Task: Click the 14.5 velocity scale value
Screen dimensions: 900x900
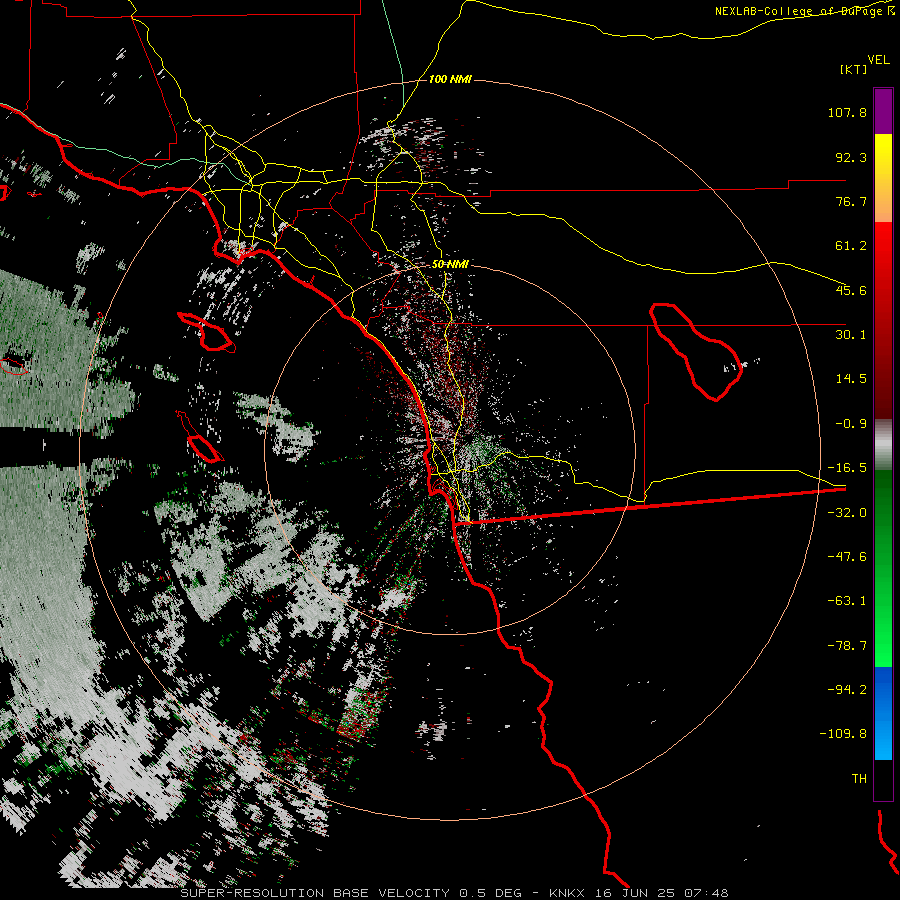Action: click(x=851, y=379)
